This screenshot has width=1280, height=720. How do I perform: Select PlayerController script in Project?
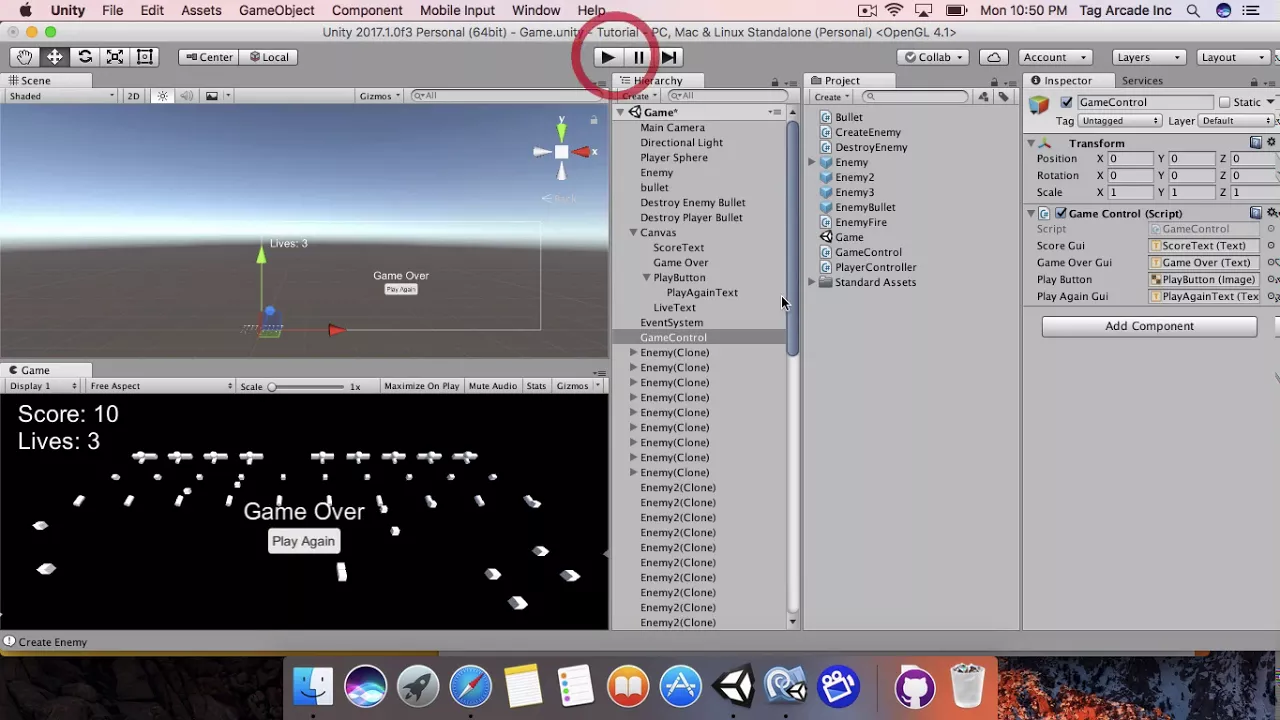(x=875, y=267)
